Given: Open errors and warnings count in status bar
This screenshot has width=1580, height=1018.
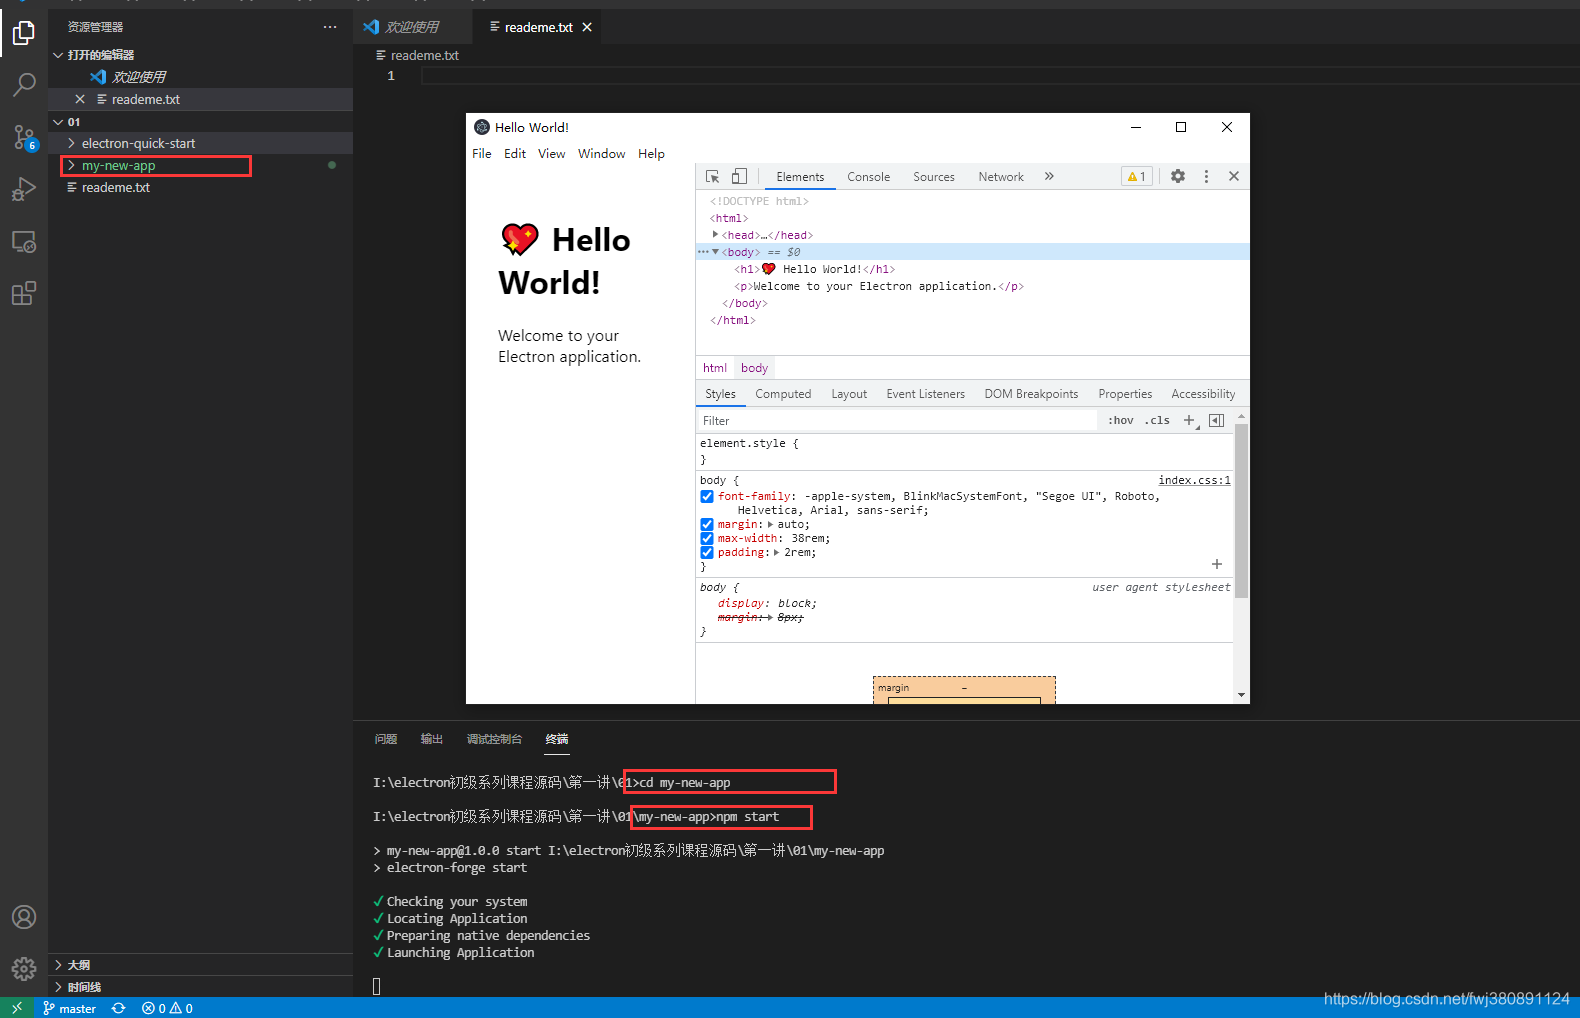Looking at the screenshot, I should coord(167,1008).
